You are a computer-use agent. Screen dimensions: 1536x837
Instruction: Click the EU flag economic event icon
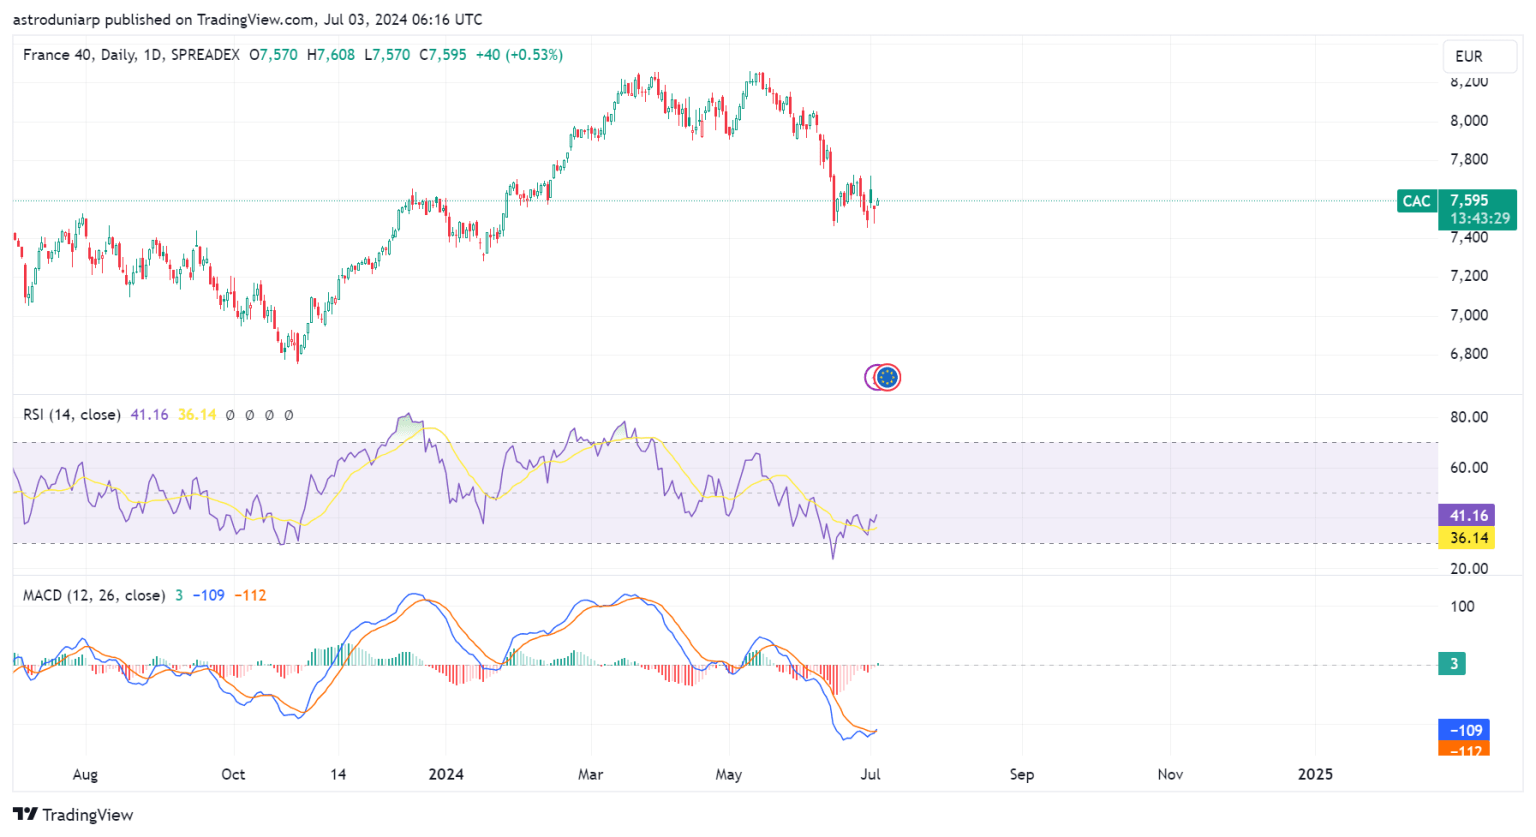click(886, 377)
